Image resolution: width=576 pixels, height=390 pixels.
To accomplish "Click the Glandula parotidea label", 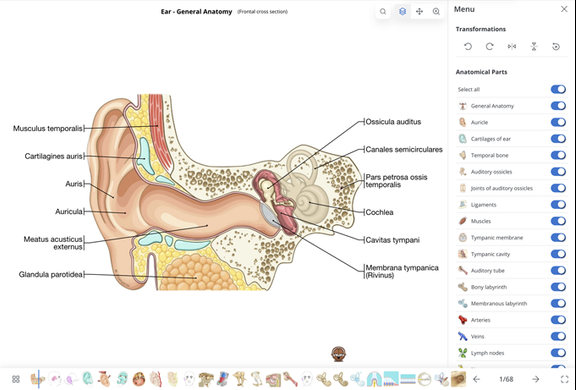I will click(51, 275).
